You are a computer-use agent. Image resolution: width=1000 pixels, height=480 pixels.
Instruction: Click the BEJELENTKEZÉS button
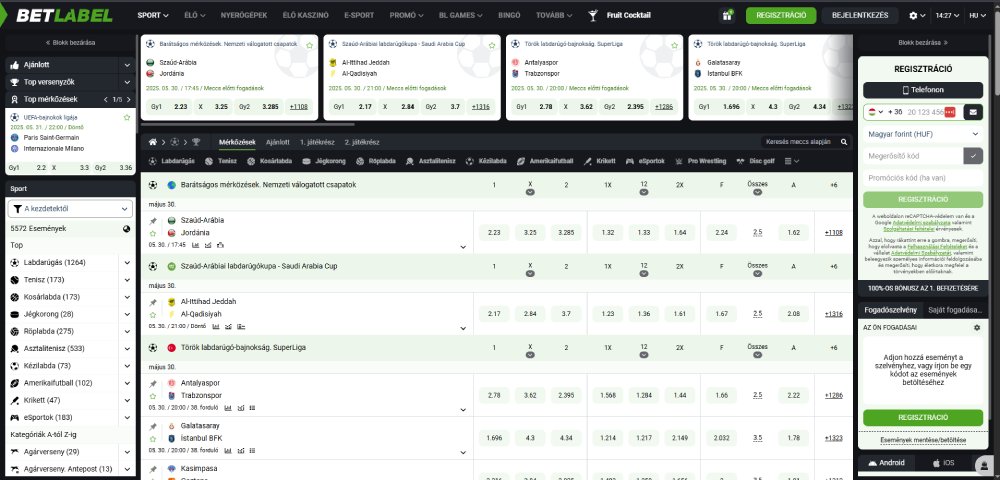click(860, 15)
